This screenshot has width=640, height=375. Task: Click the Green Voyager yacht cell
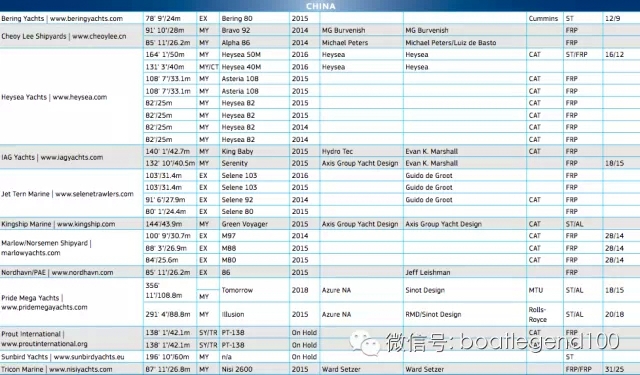pyautogui.click(x=254, y=224)
